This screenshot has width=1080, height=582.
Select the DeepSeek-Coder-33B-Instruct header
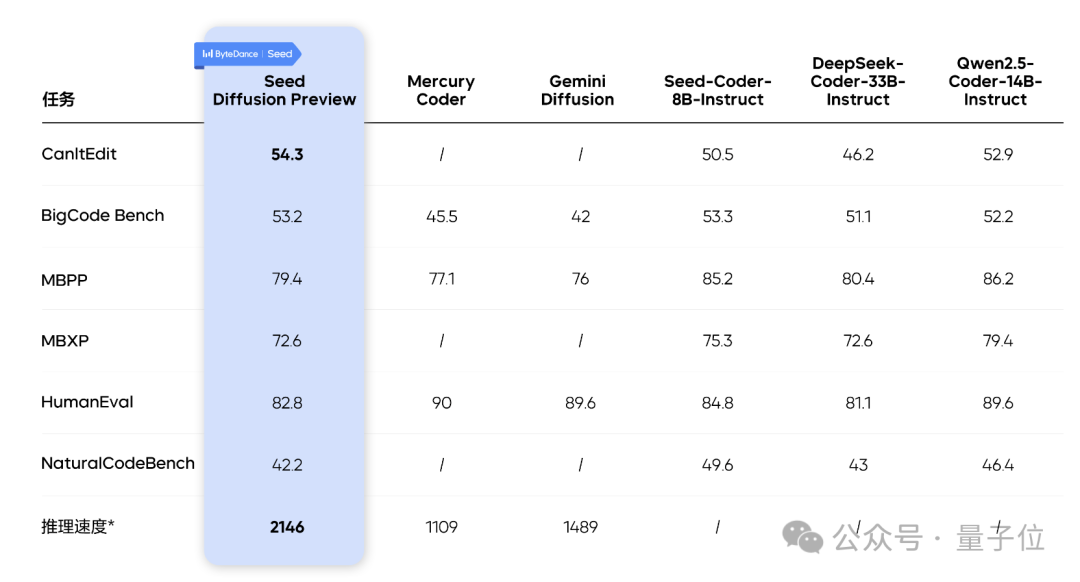click(x=858, y=81)
